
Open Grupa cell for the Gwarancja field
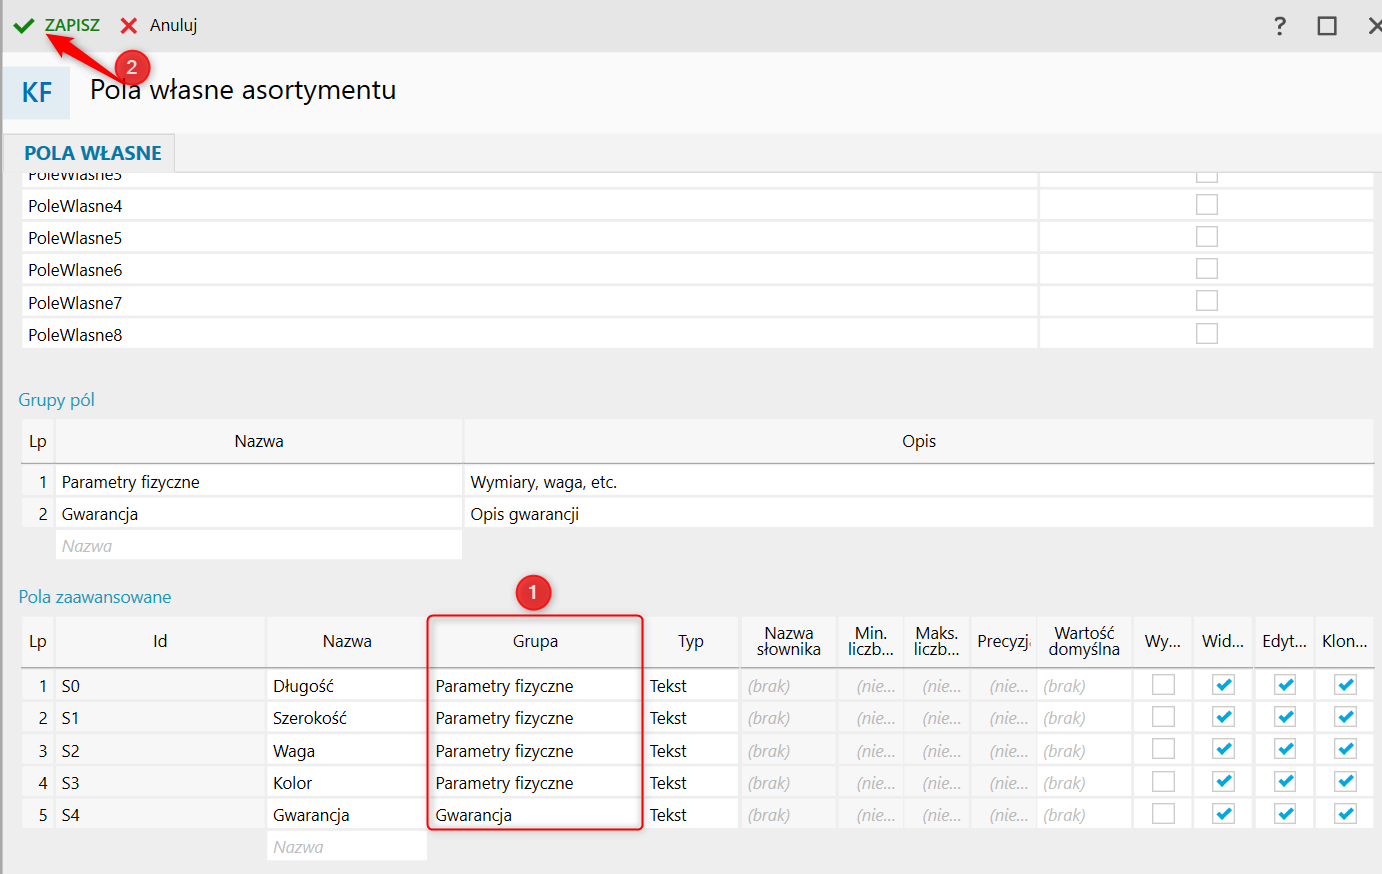[534, 815]
